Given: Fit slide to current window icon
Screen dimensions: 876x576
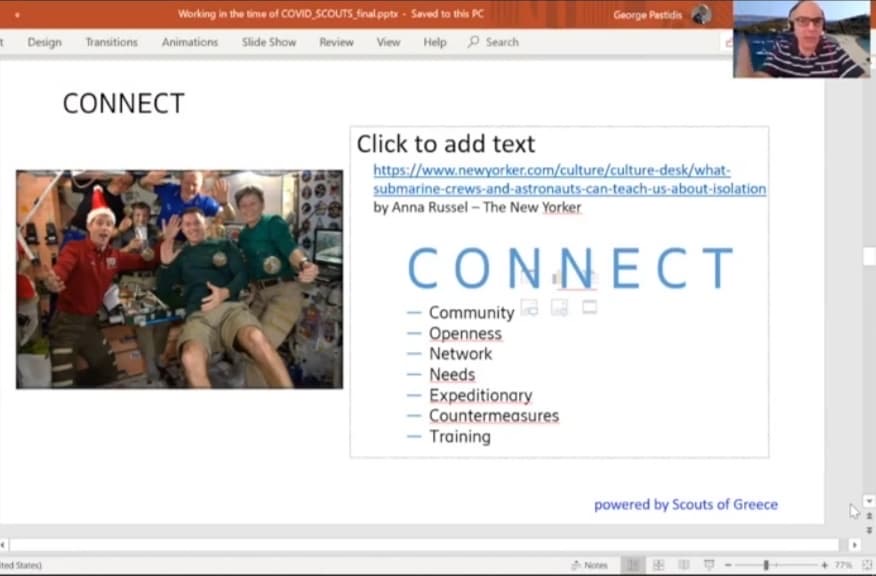Looking at the screenshot, I should tap(866, 565).
